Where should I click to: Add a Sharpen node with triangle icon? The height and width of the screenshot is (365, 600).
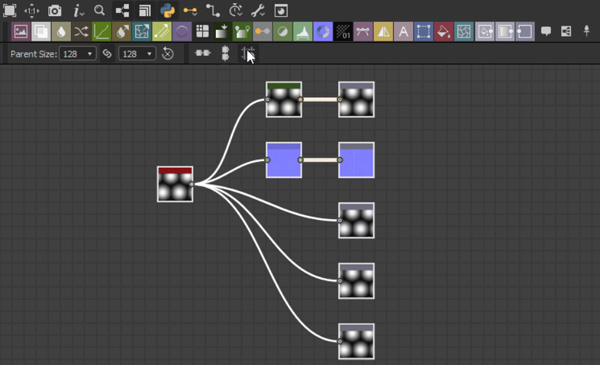(383, 32)
